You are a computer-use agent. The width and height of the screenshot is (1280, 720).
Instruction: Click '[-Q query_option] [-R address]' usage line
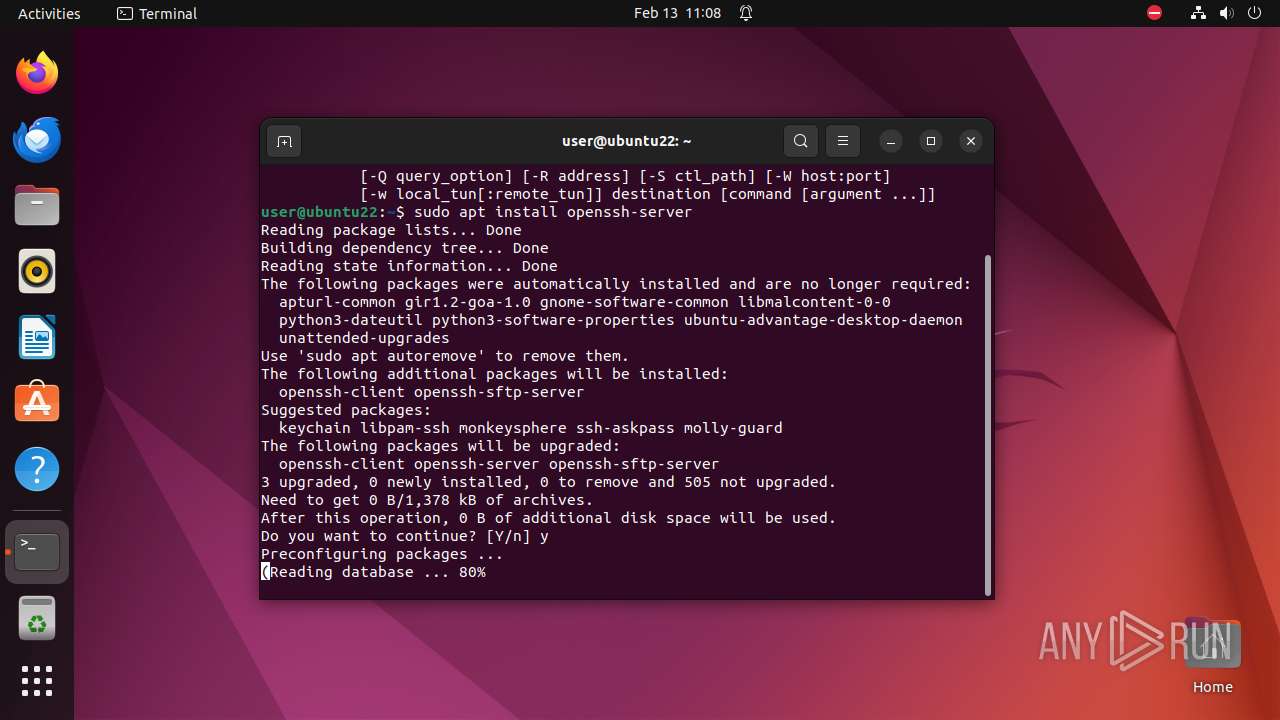625,176
